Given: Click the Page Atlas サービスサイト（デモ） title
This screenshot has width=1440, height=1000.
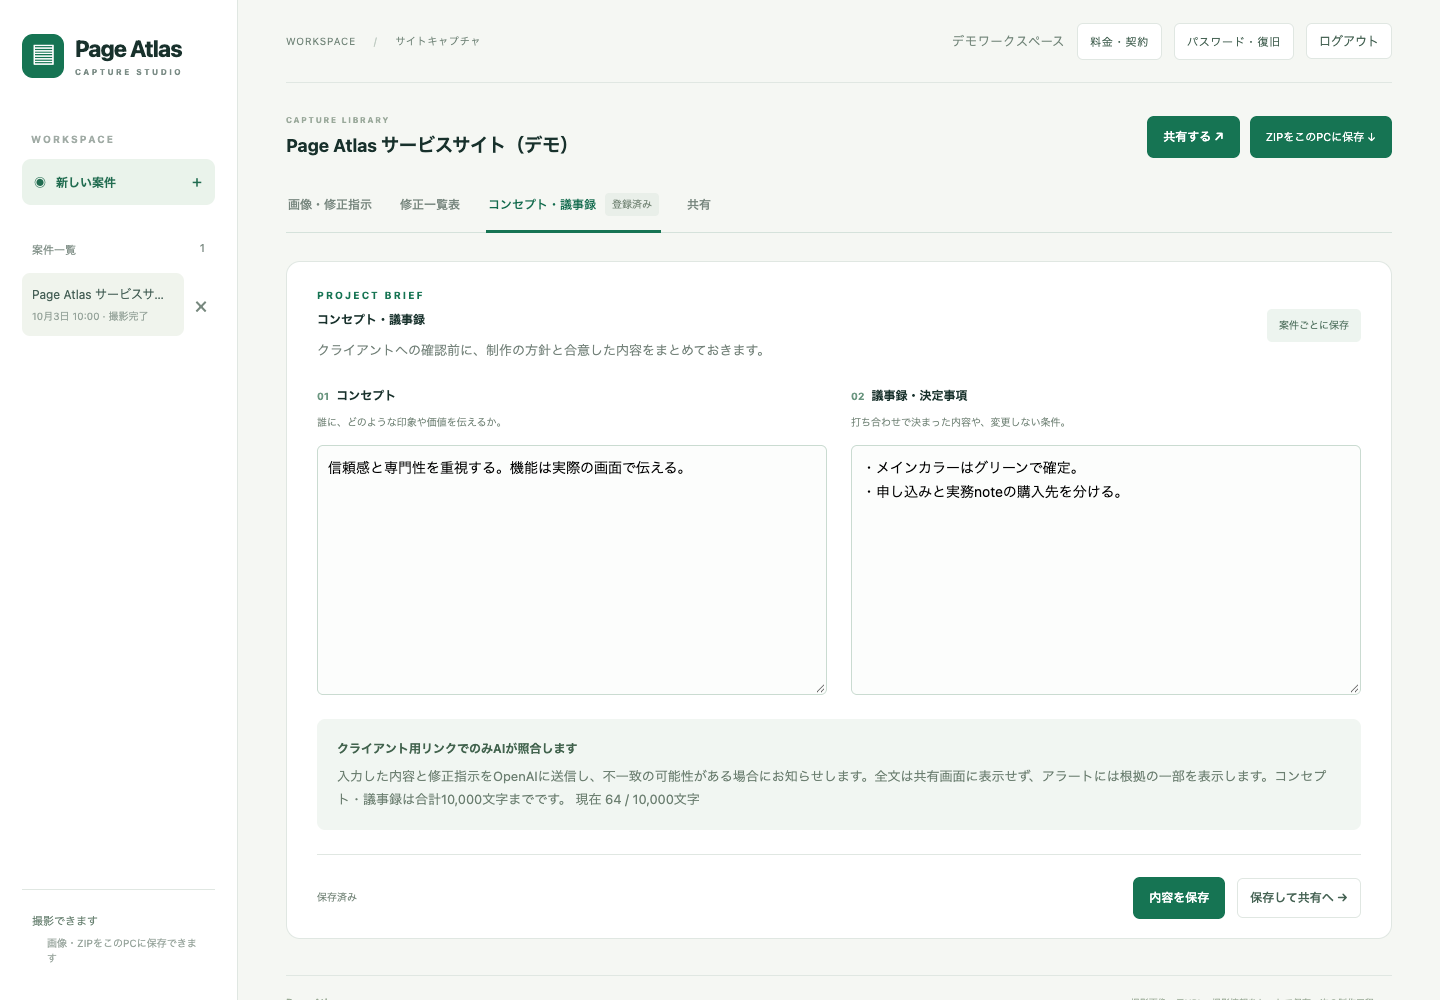Looking at the screenshot, I should tap(428, 145).
